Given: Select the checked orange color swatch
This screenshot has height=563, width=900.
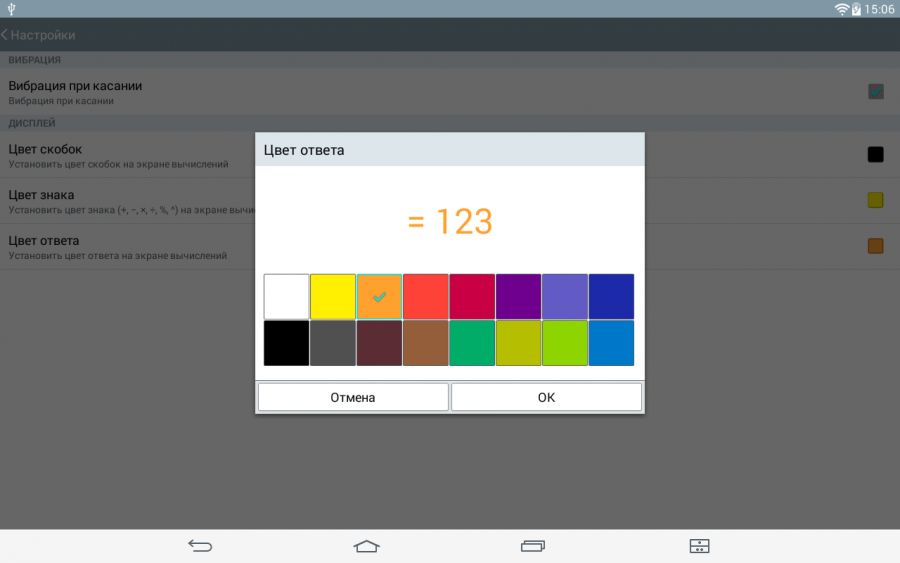Looking at the screenshot, I should (379, 297).
